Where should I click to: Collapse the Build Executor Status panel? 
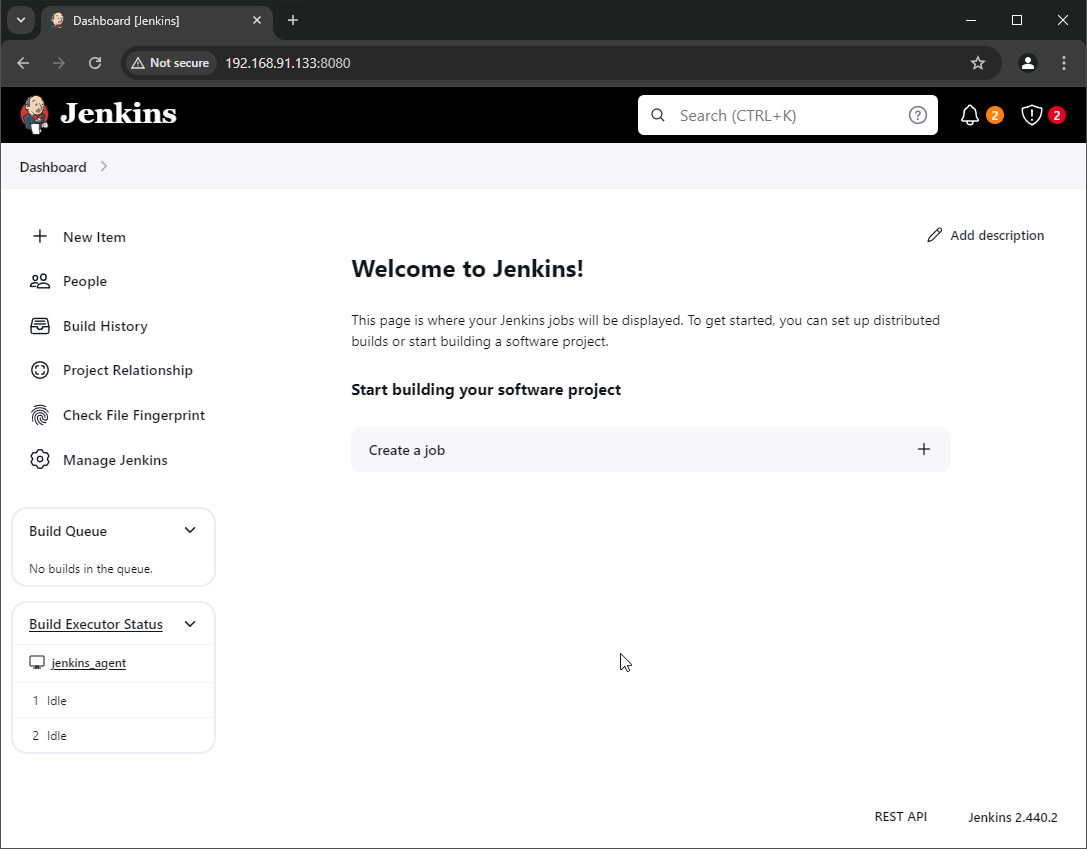pos(189,623)
